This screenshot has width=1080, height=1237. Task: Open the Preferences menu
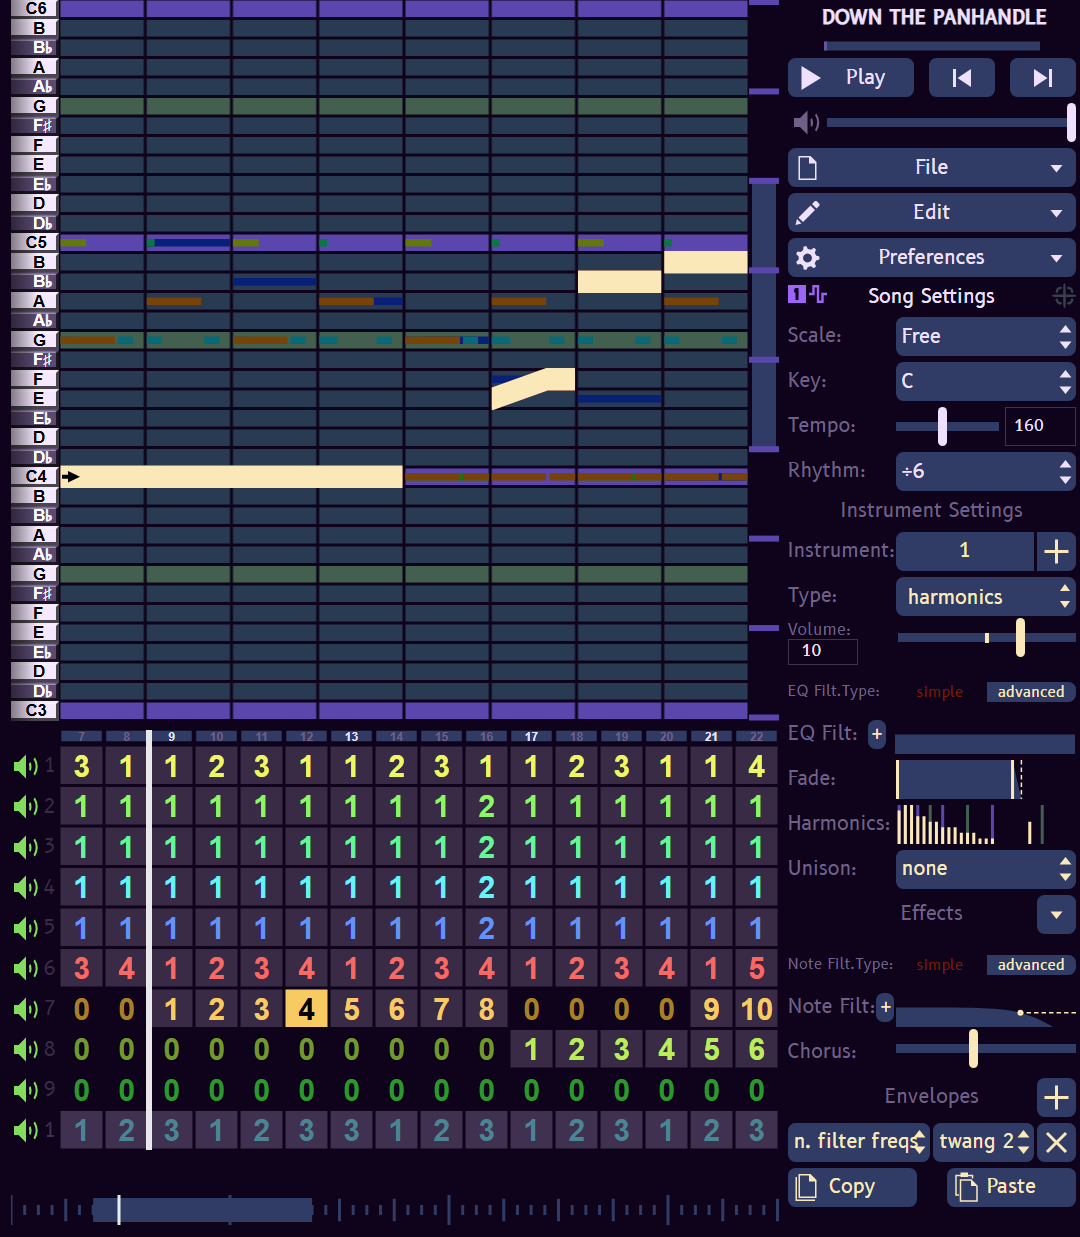click(932, 258)
